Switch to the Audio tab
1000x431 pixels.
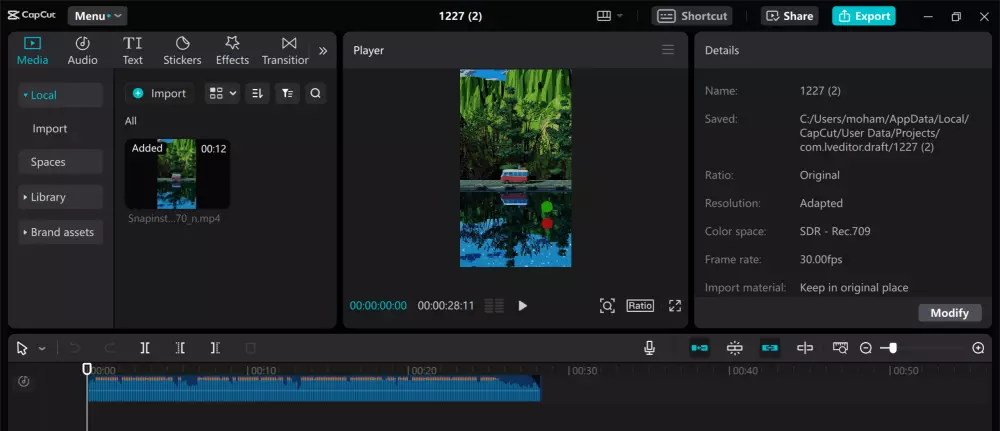pyautogui.click(x=82, y=51)
